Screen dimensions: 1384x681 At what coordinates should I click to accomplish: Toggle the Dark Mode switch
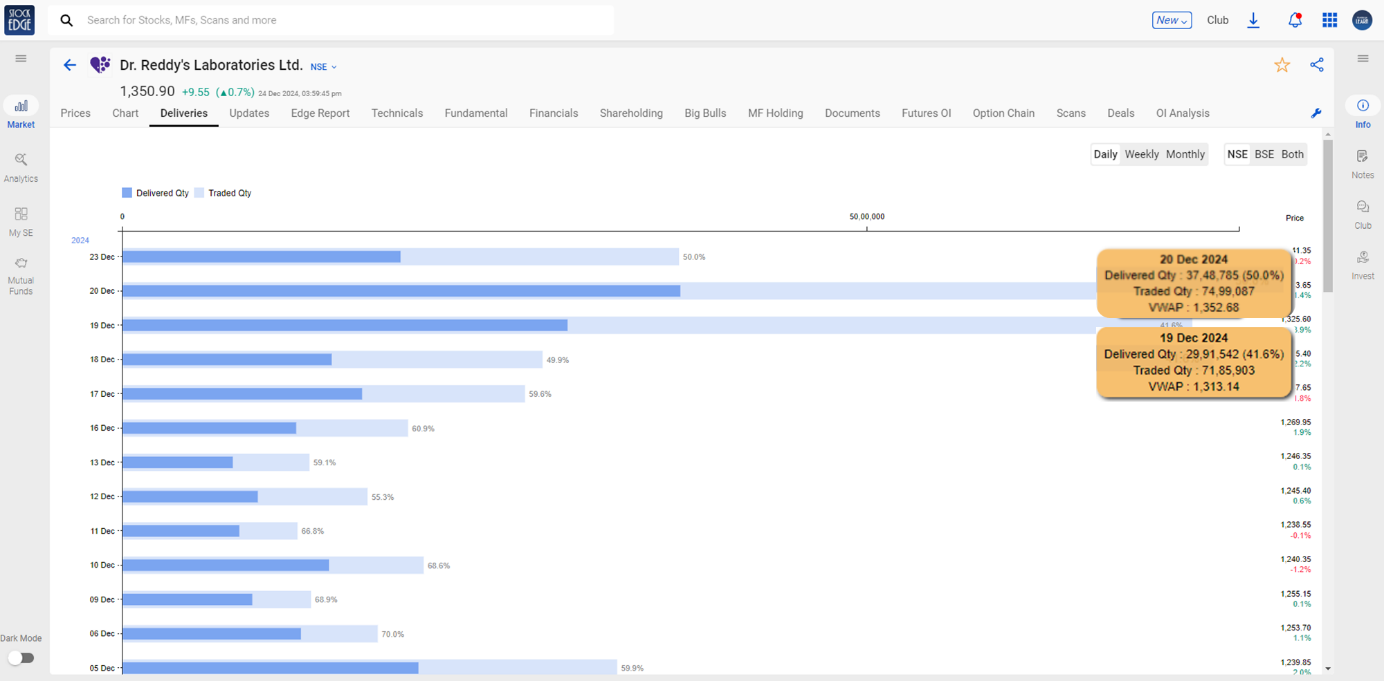(21, 657)
